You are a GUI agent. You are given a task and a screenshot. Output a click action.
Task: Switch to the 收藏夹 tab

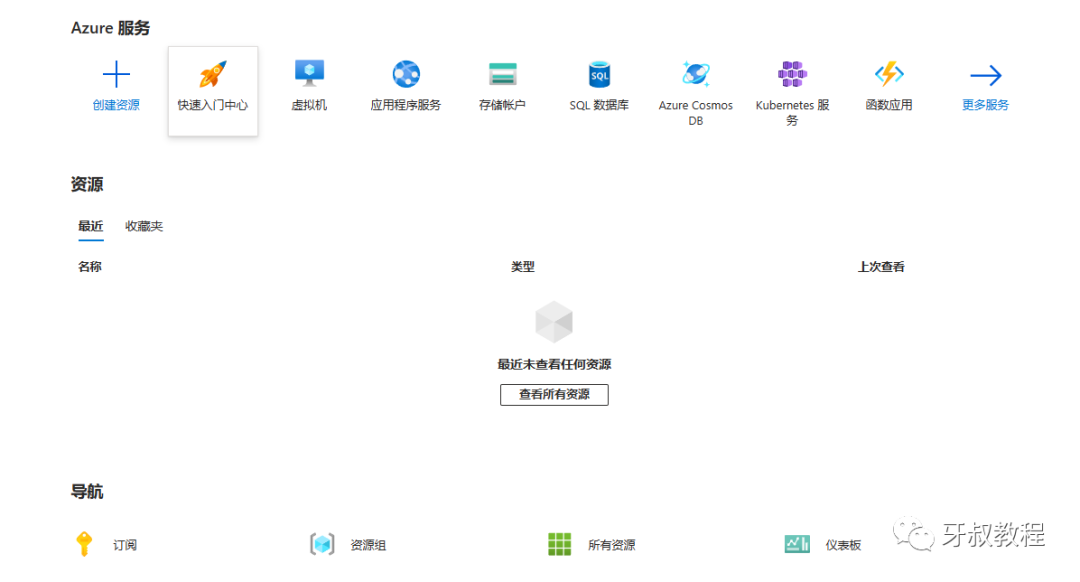[144, 227]
